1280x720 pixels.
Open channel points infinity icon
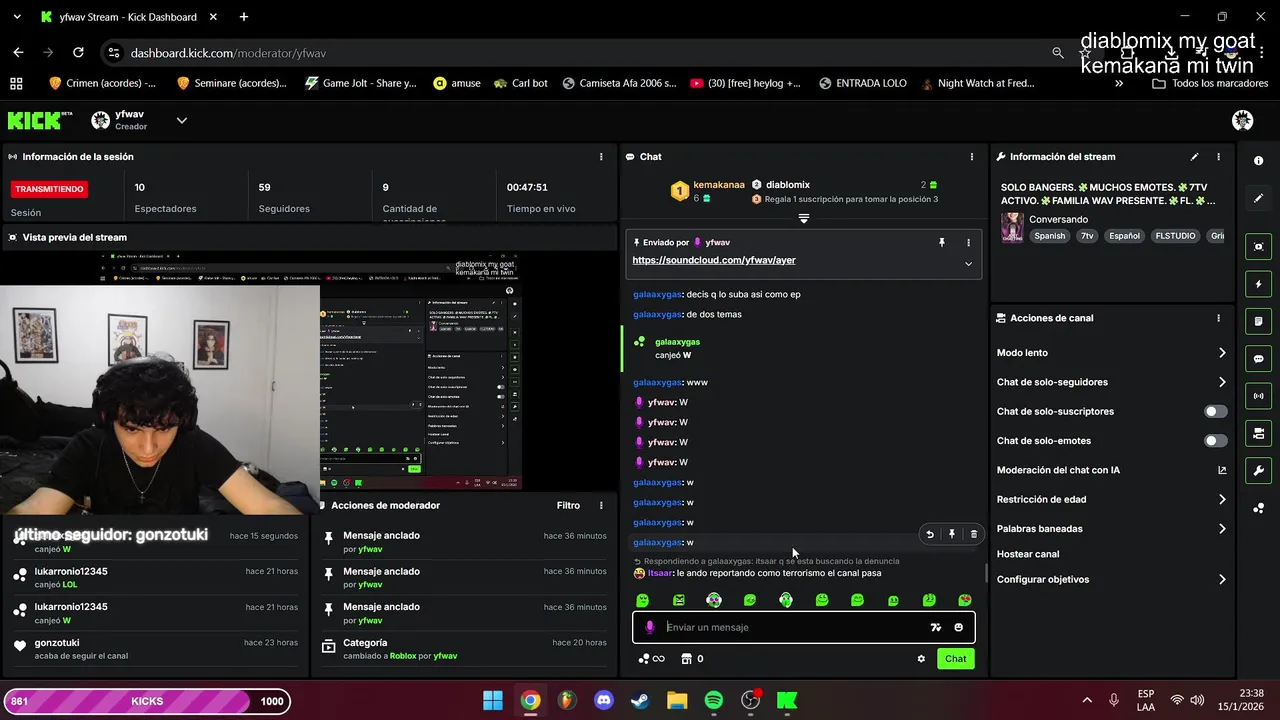pos(651,659)
